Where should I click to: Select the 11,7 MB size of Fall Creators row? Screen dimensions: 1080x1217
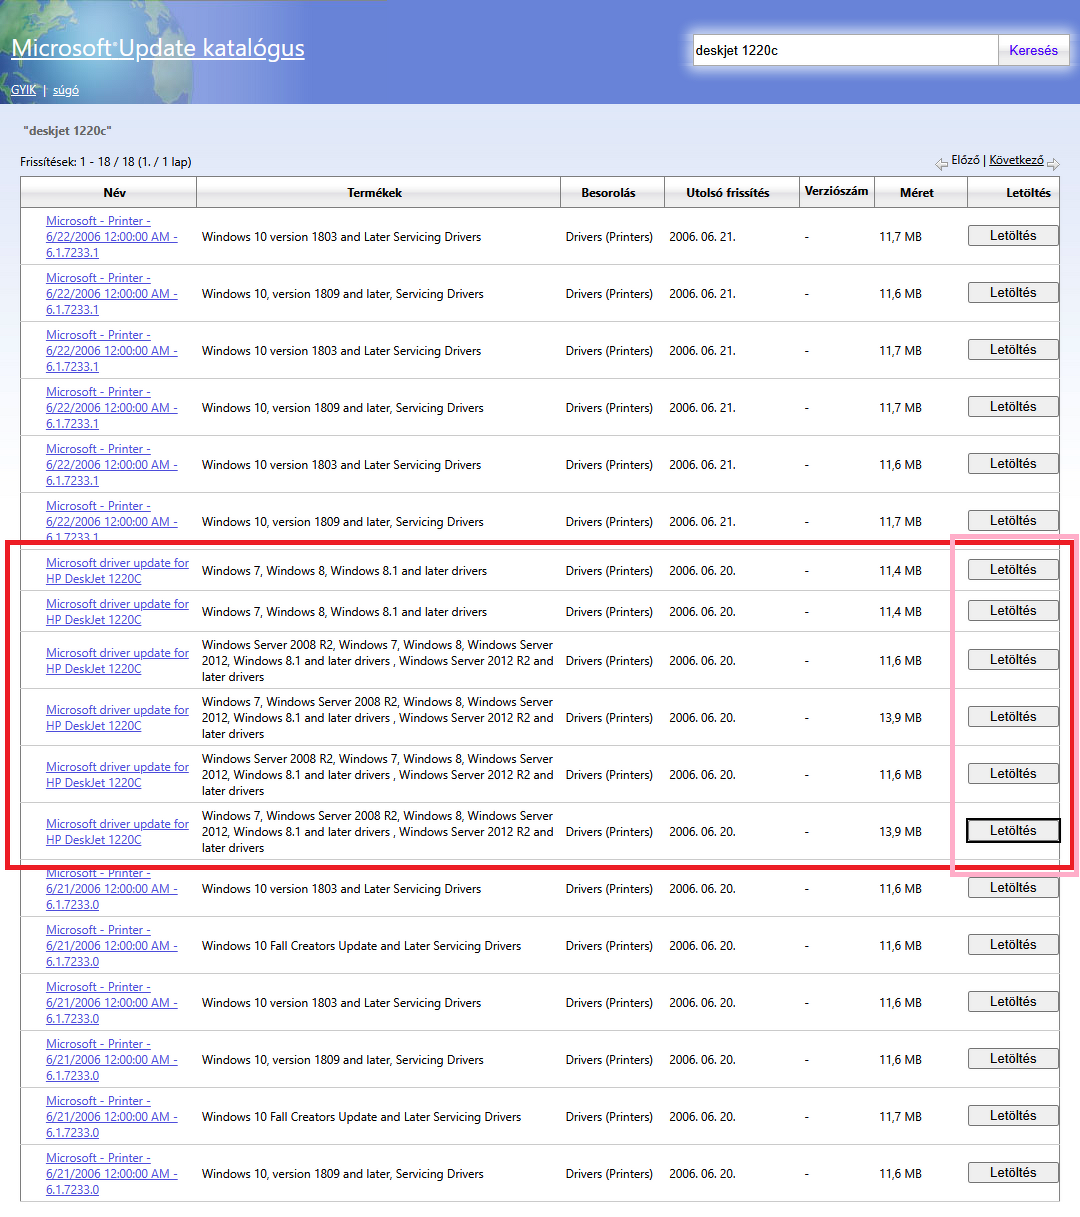click(900, 1117)
